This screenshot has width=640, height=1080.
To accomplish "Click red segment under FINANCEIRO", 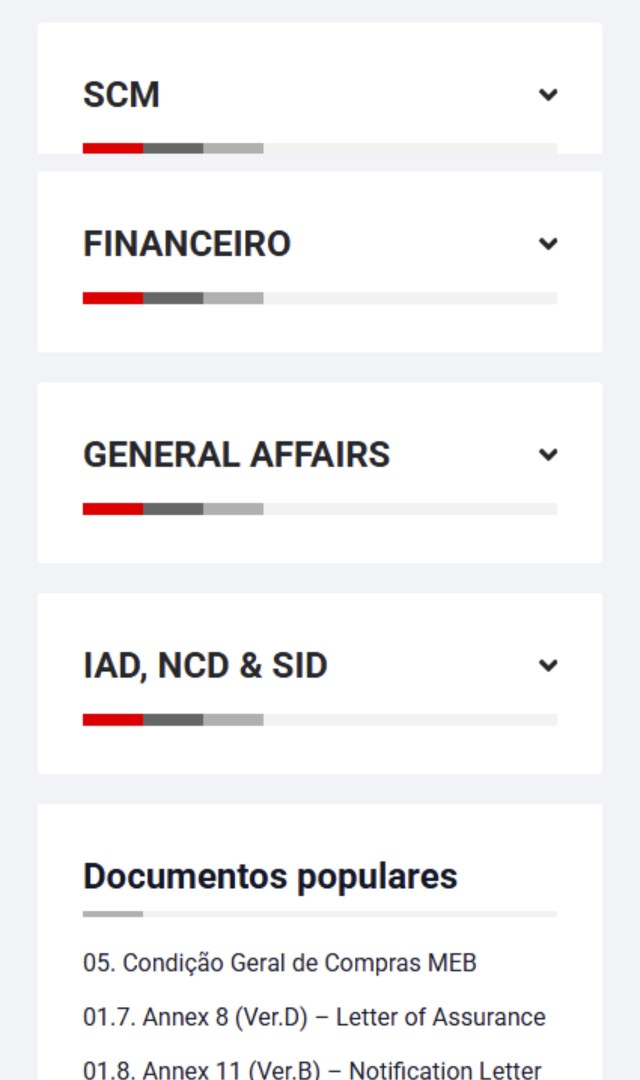I will (113, 298).
